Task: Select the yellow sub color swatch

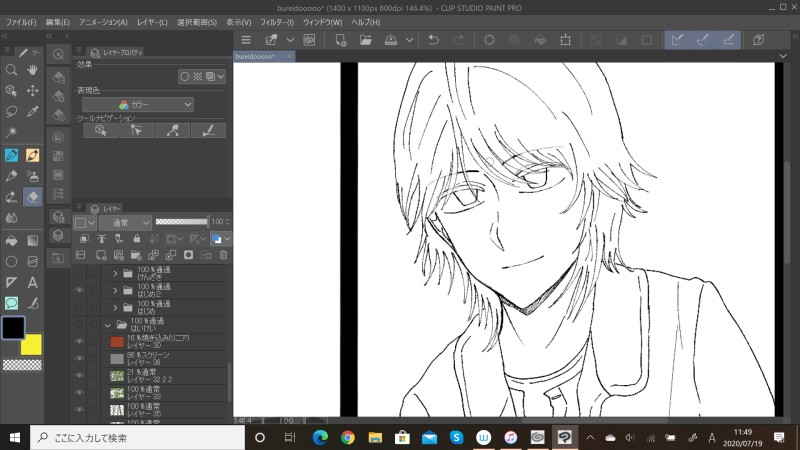Action: click(32, 345)
